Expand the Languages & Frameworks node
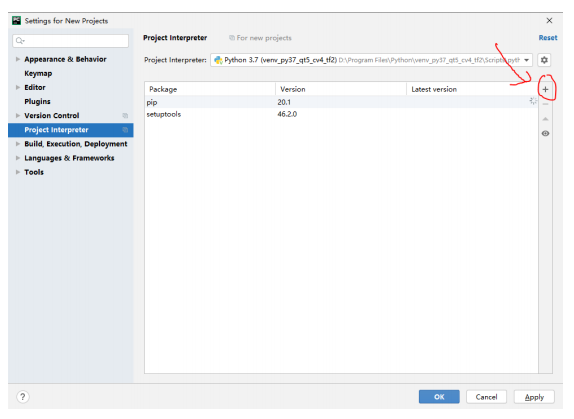This screenshot has height=419, width=574. [x=18, y=158]
